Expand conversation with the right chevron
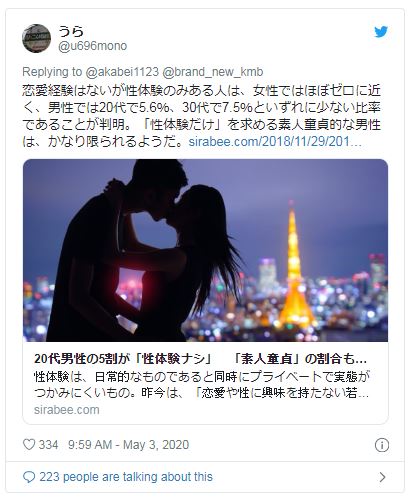Image resolution: width=412 pixels, height=500 pixels. pyautogui.click(x=382, y=477)
